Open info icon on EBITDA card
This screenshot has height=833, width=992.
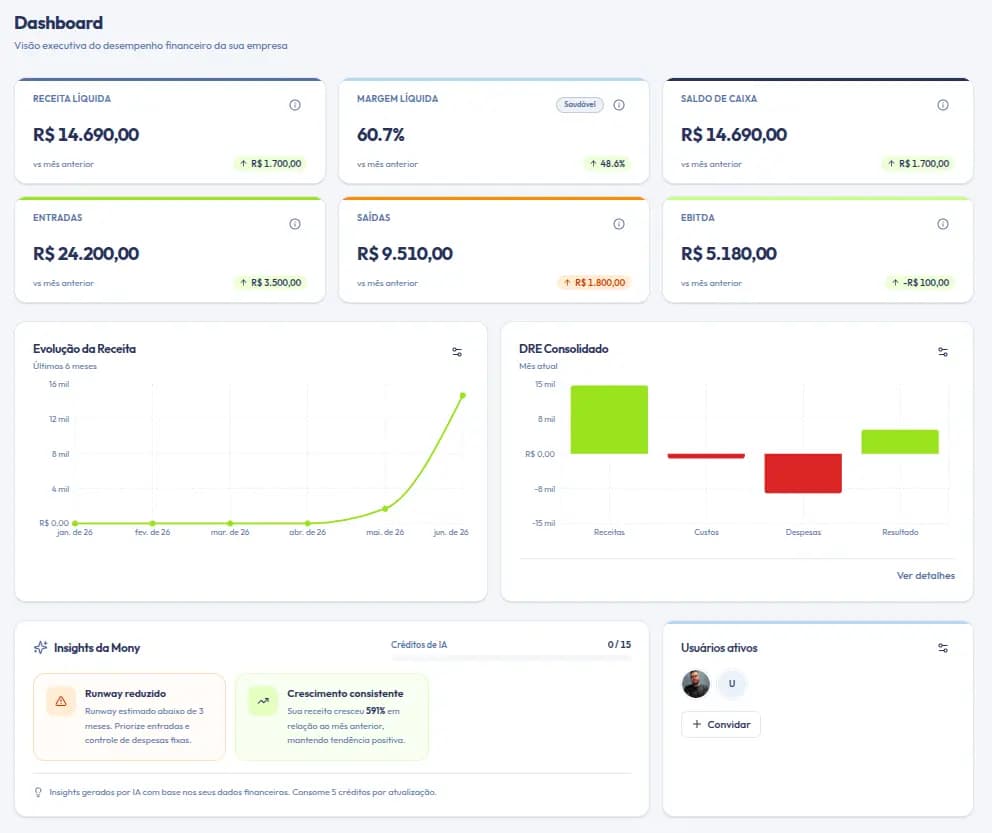pos(943,224)
